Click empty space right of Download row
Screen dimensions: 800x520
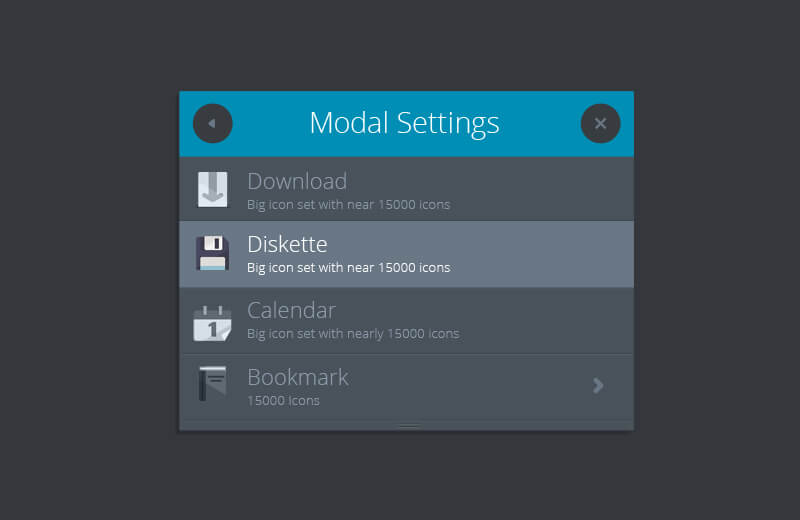coord(550,189)
